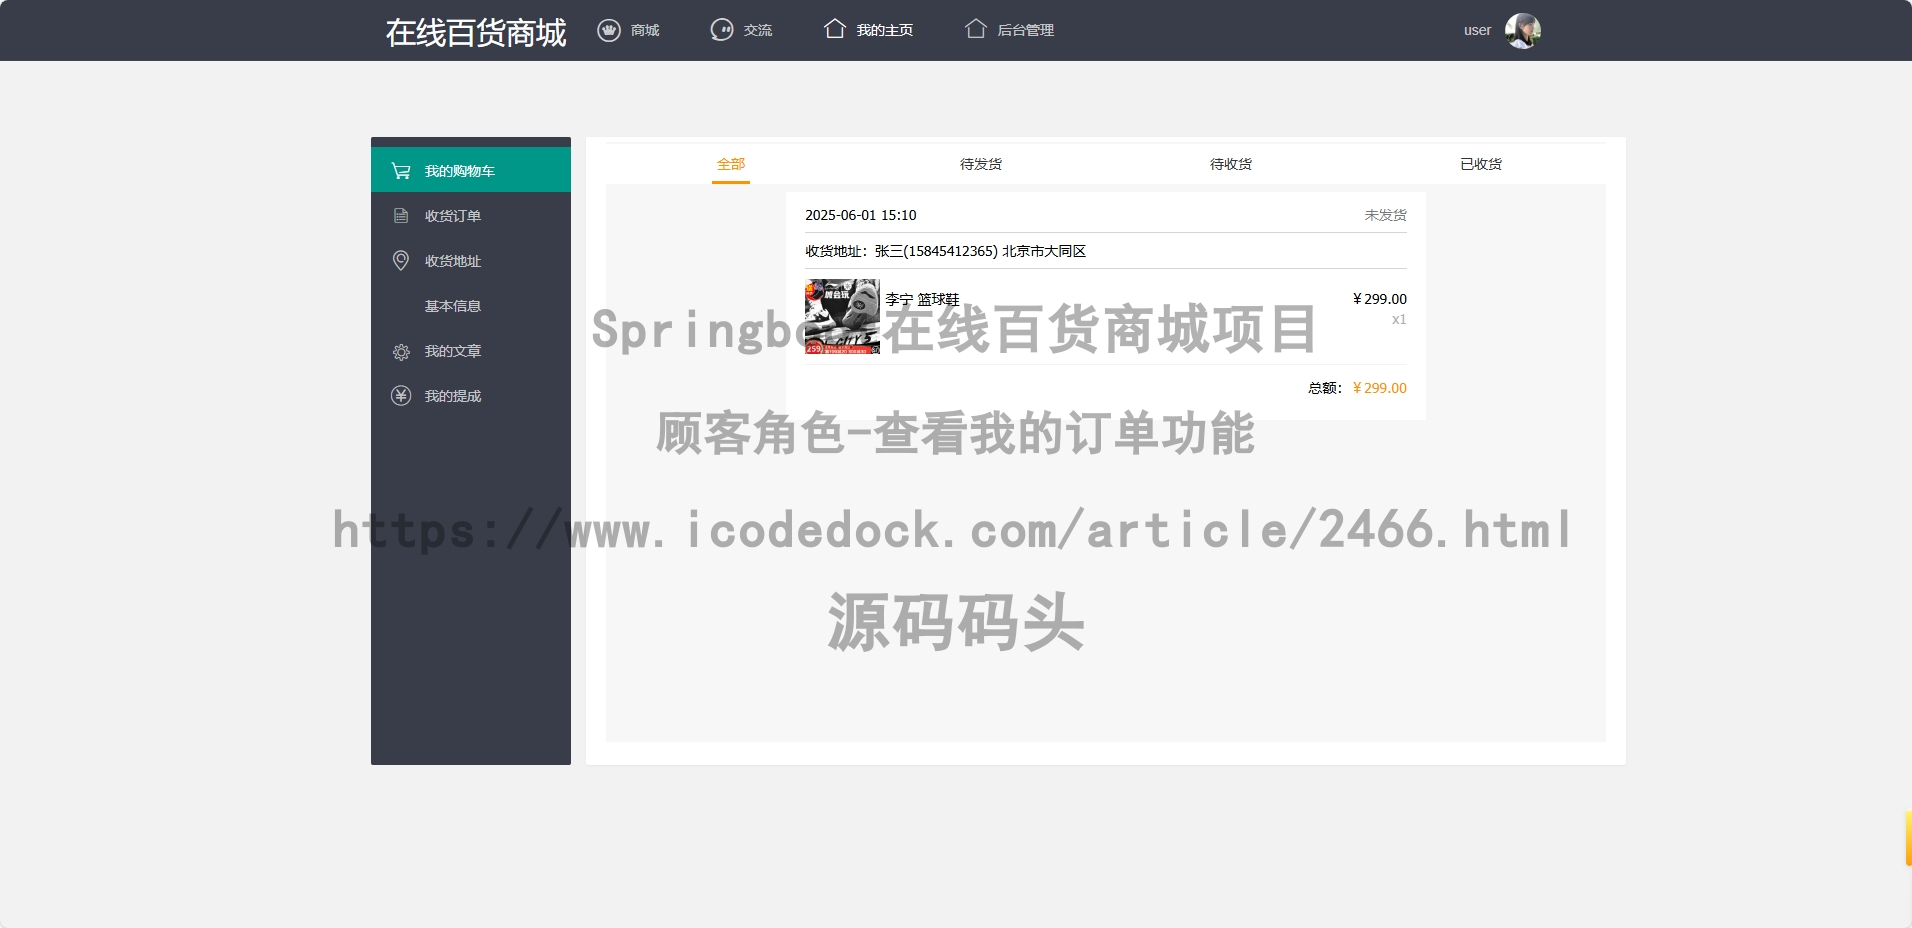Click the order date 2025-06-01 15:10
Screen dimensions: 1912x928
tap(861, 215)
